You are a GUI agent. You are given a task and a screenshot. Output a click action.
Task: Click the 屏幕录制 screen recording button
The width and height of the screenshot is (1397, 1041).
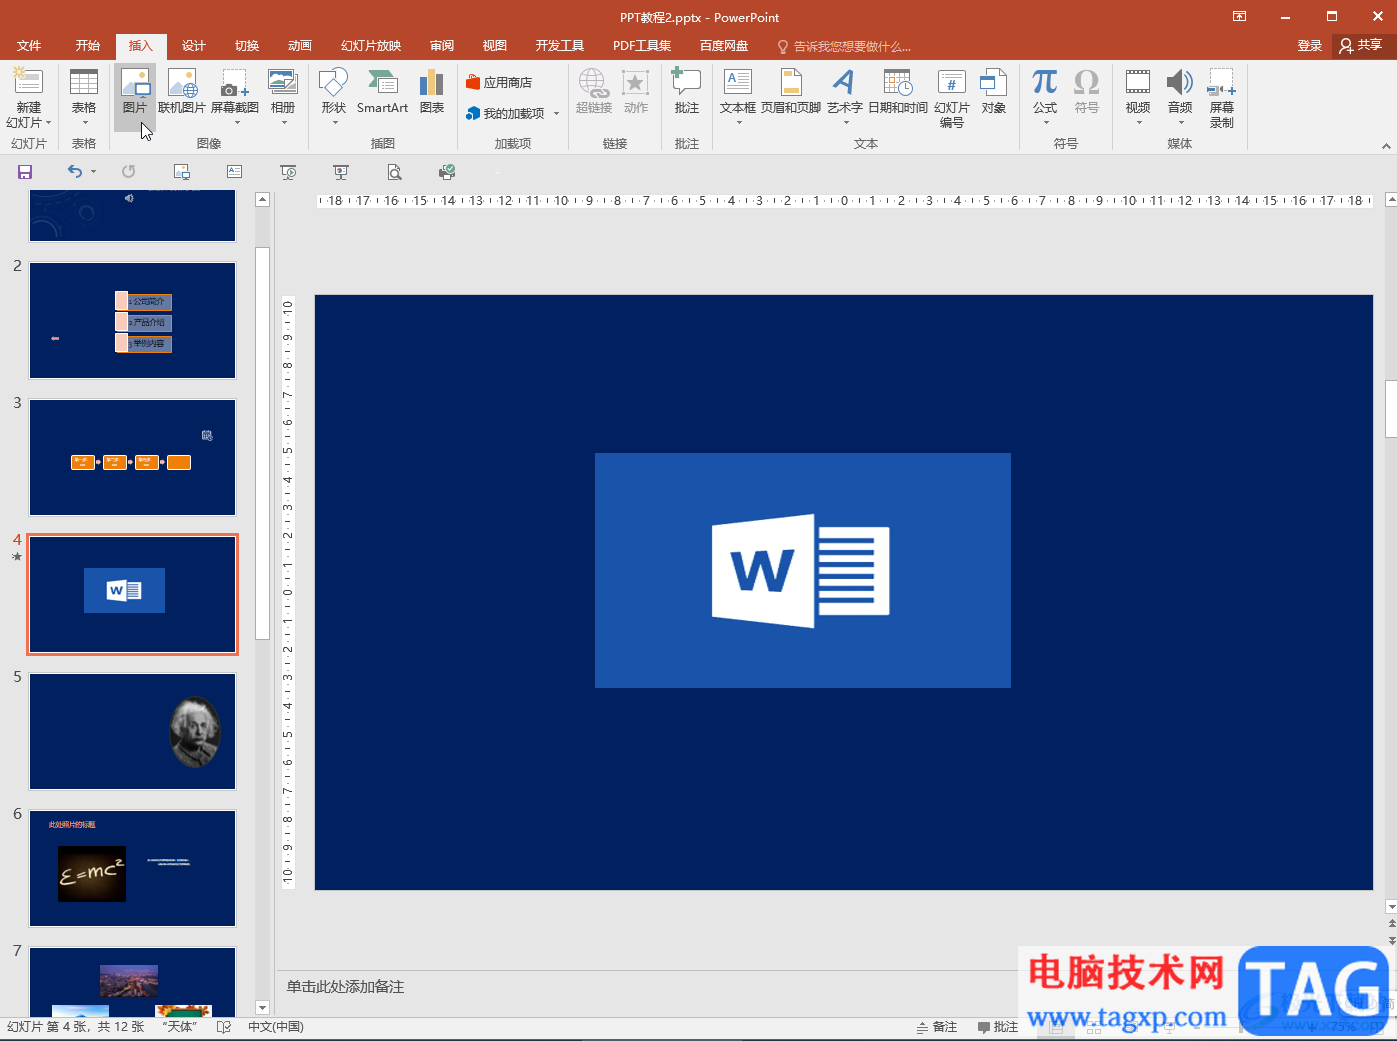(1222, 98)
